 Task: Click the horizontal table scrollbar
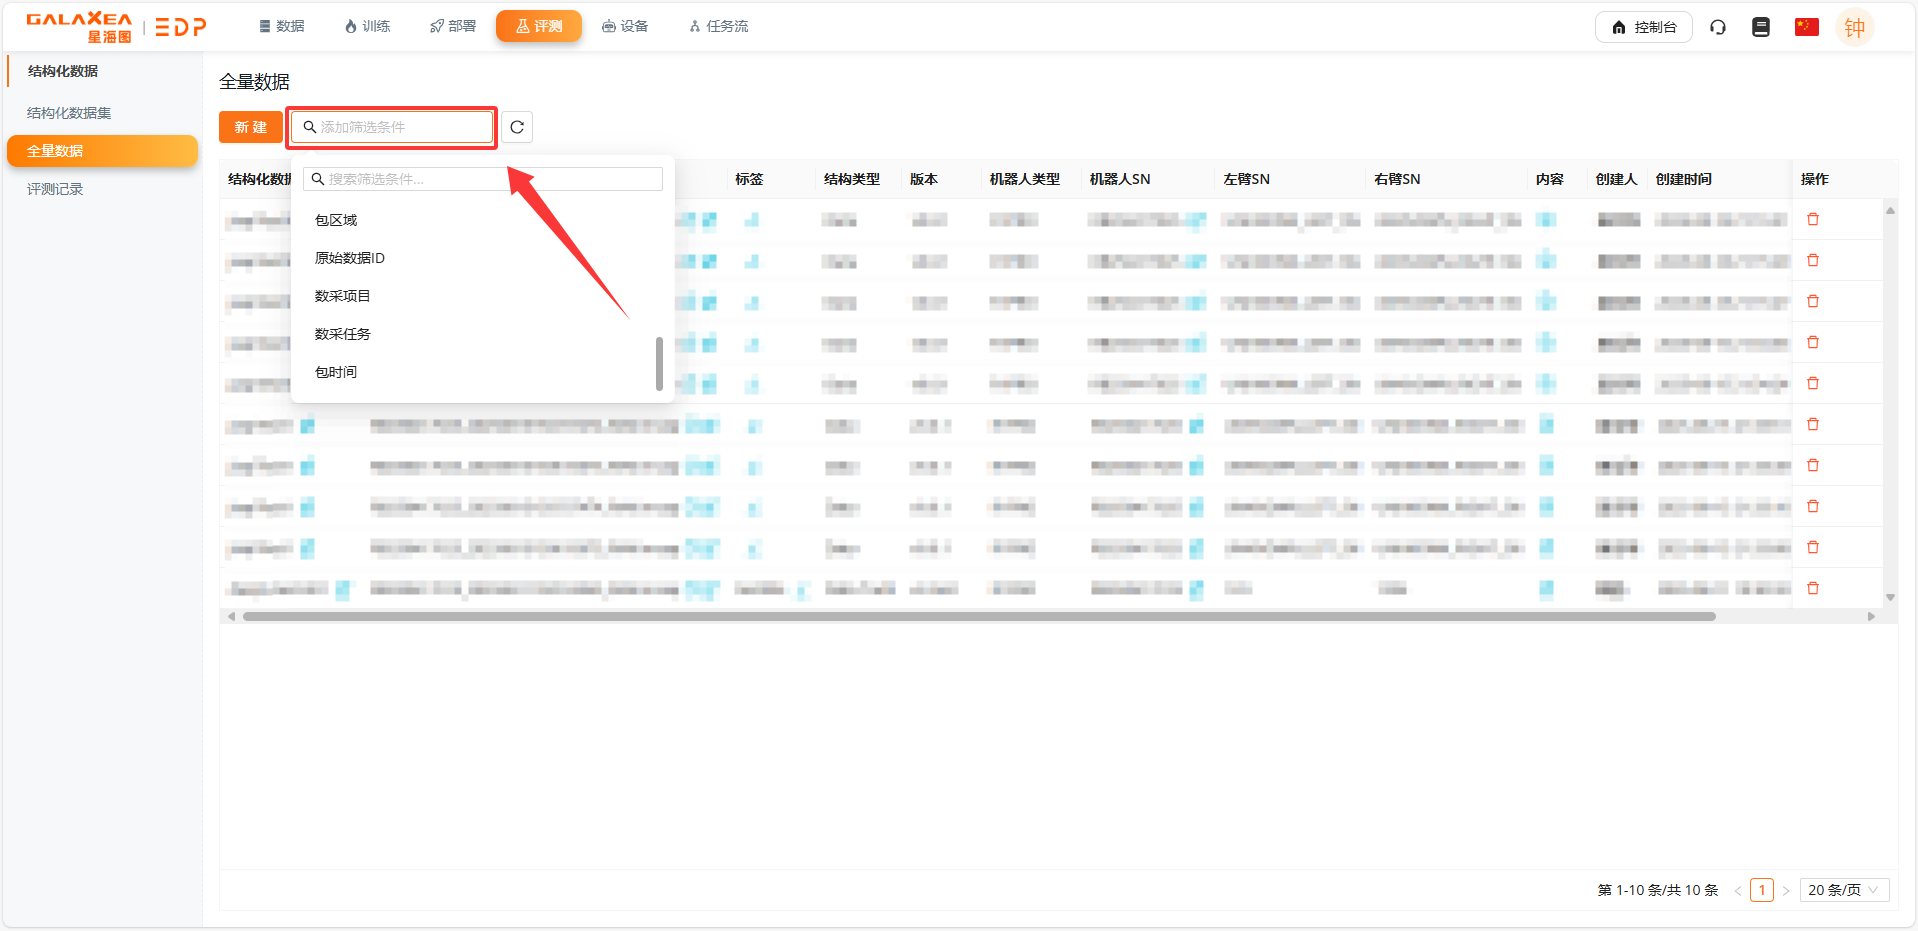pos(978,617)
